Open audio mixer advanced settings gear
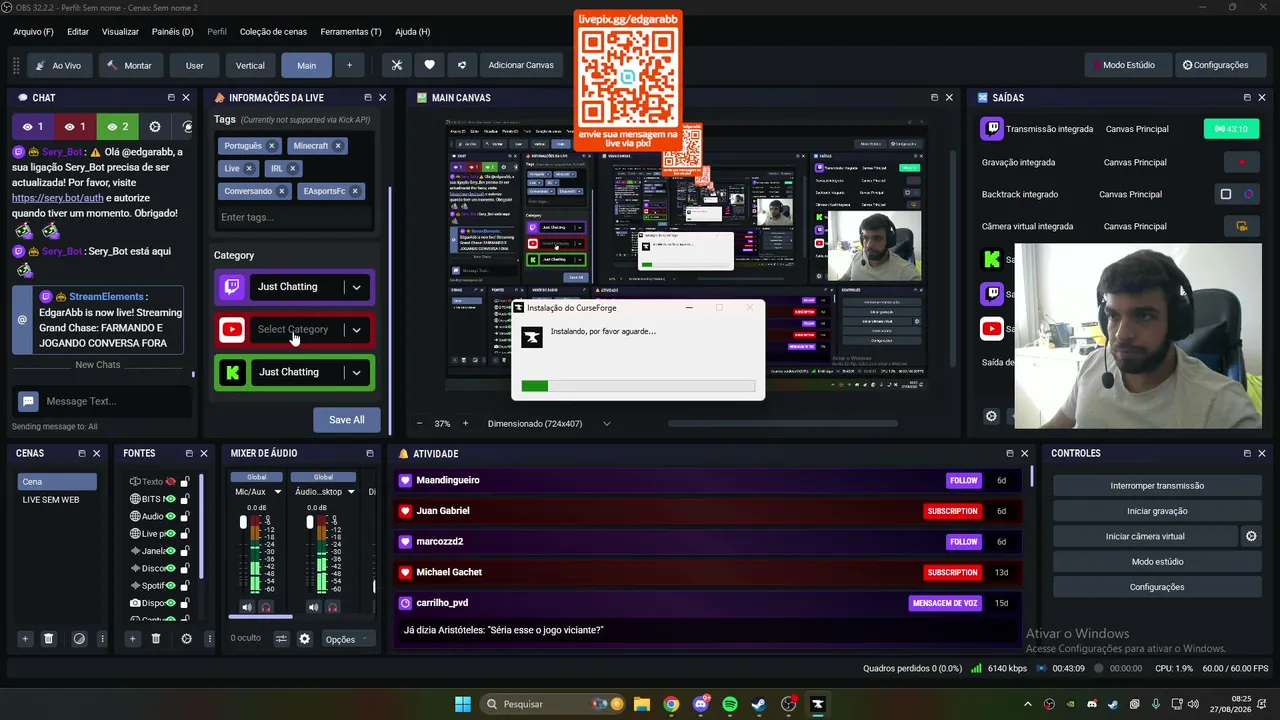 point(305,639)
